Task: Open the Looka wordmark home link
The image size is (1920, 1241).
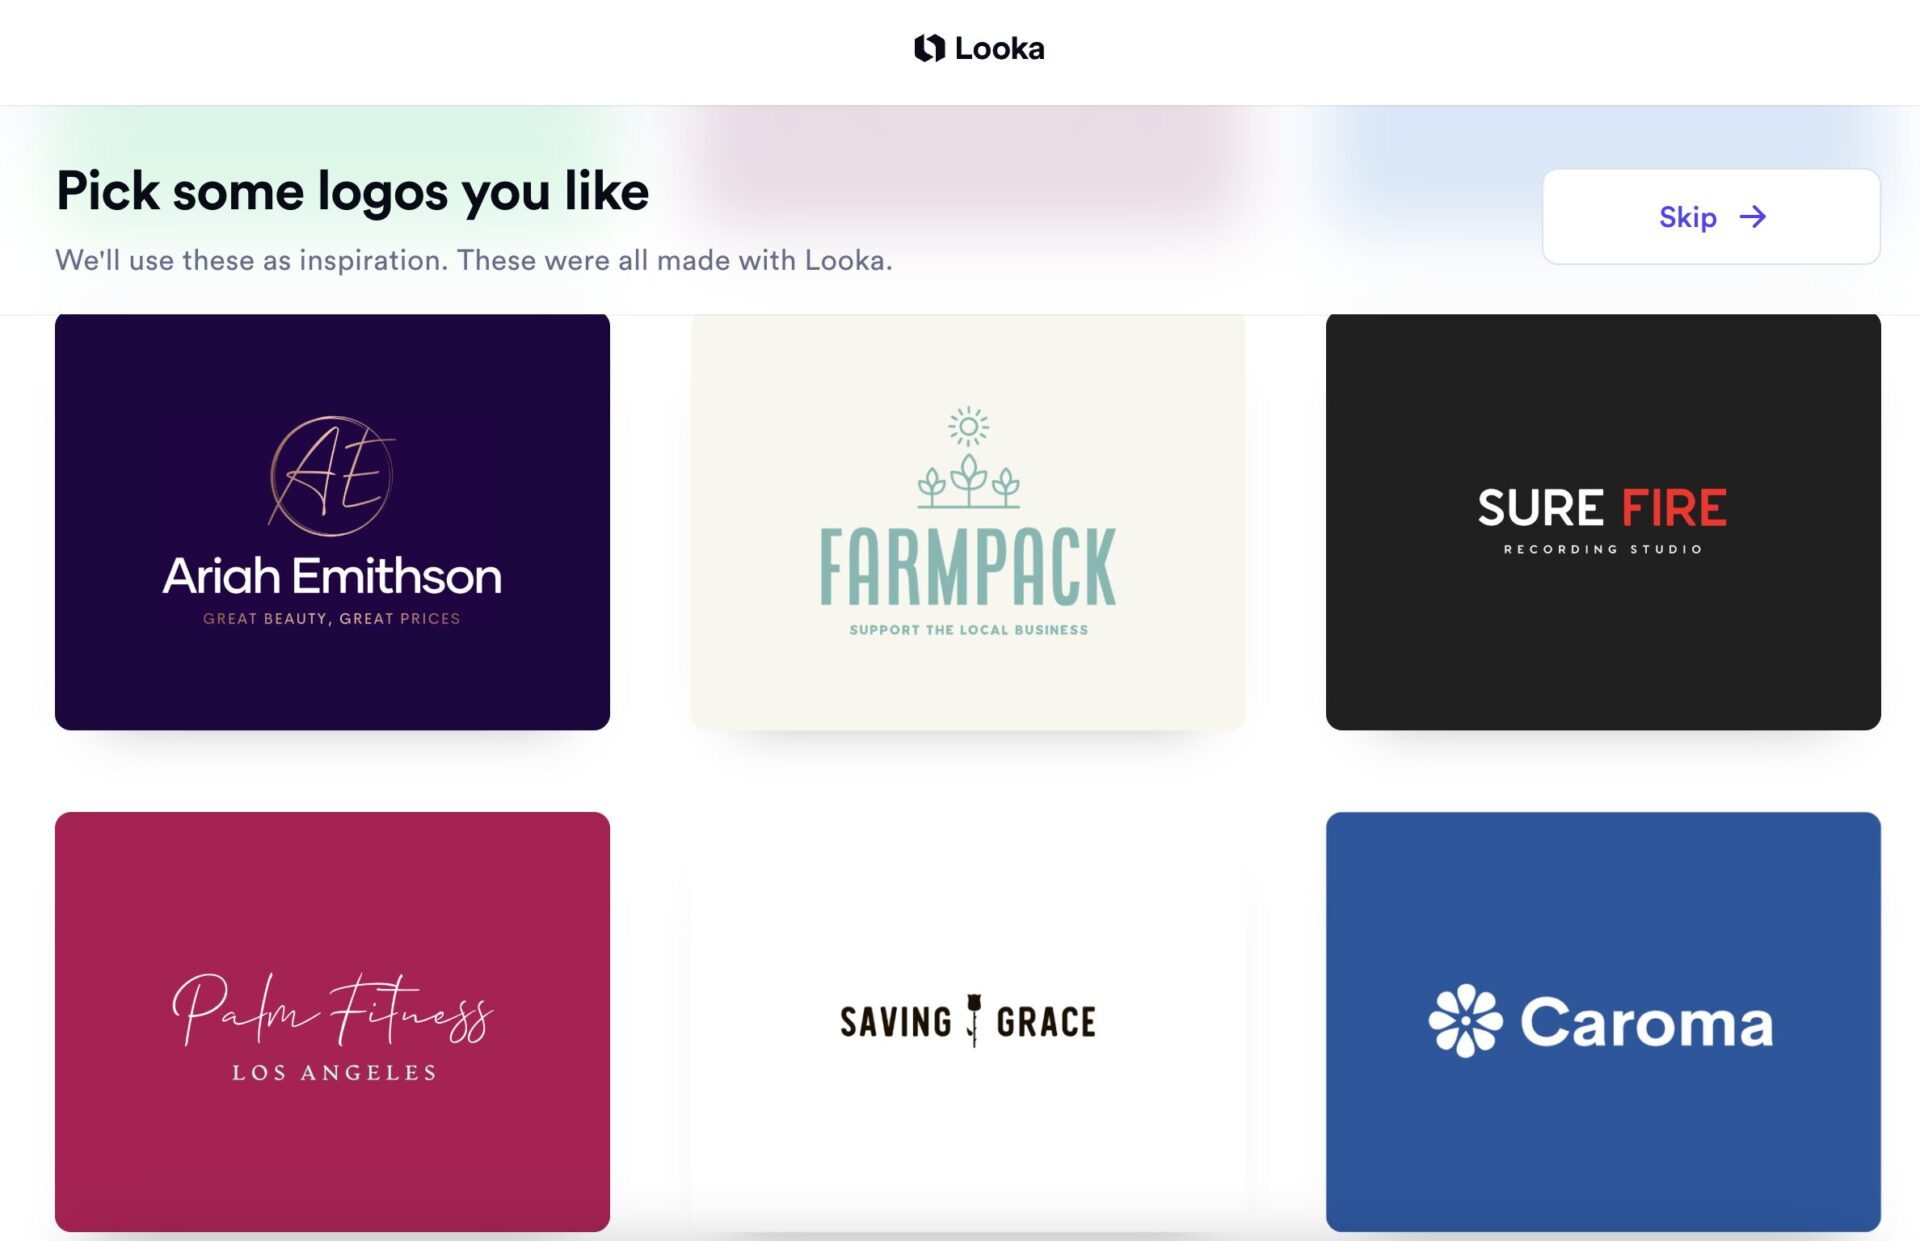Action: (999, 48)
